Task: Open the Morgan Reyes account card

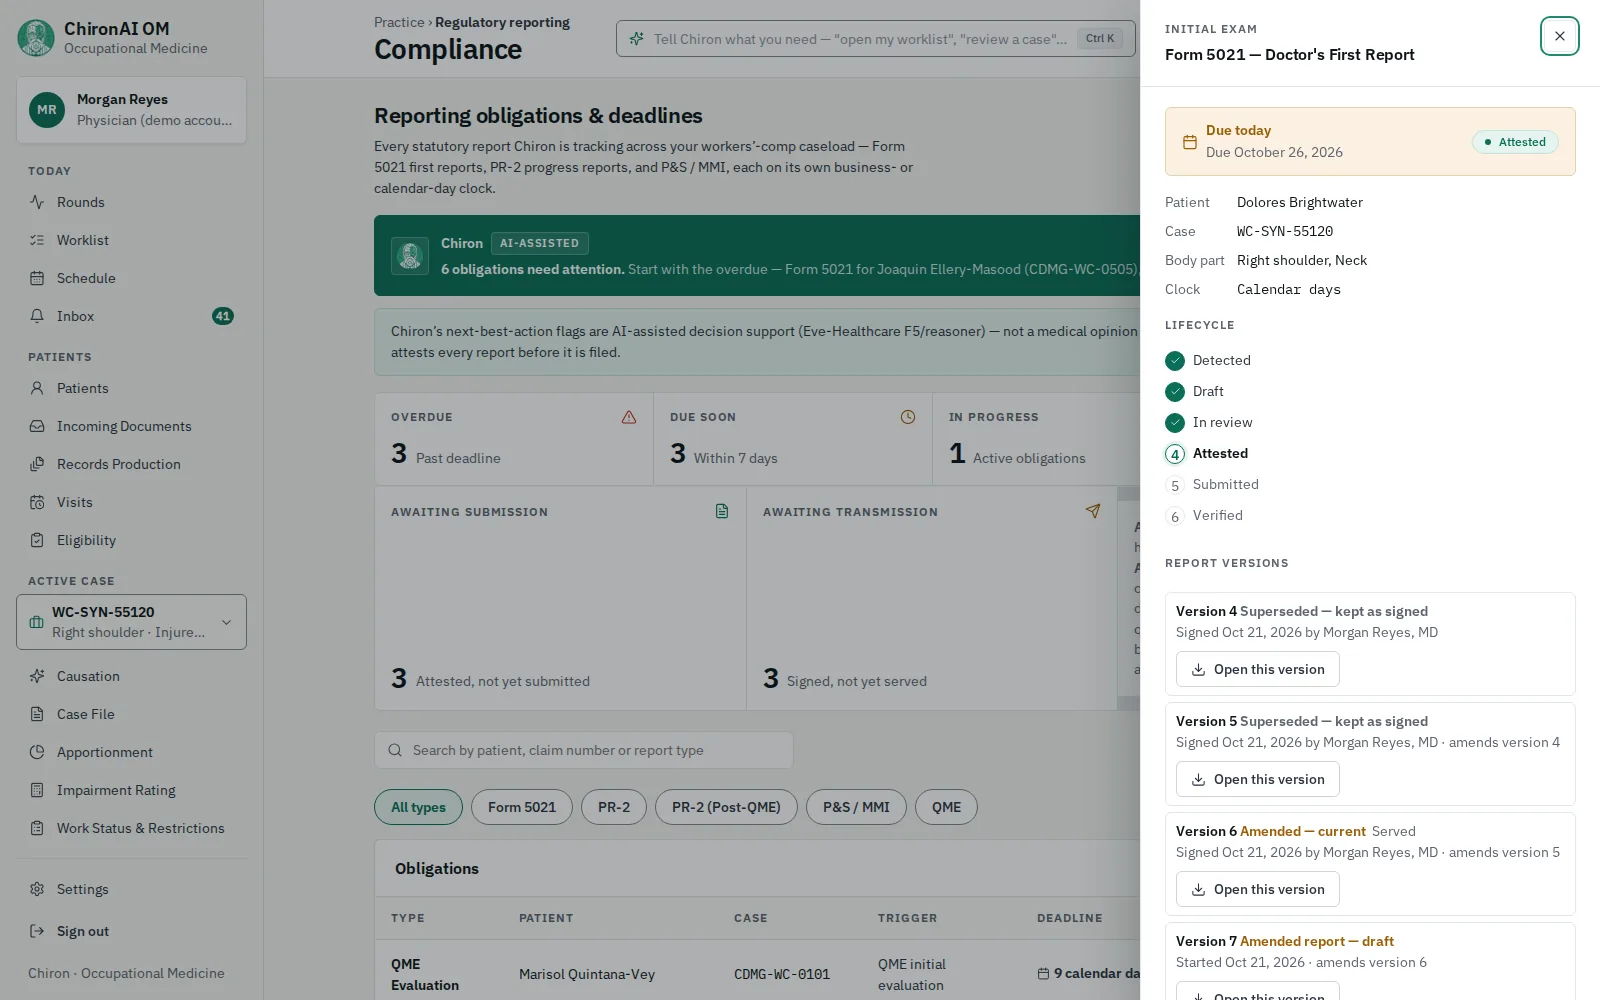Action: pyautogui.click(x=131, y=110)
